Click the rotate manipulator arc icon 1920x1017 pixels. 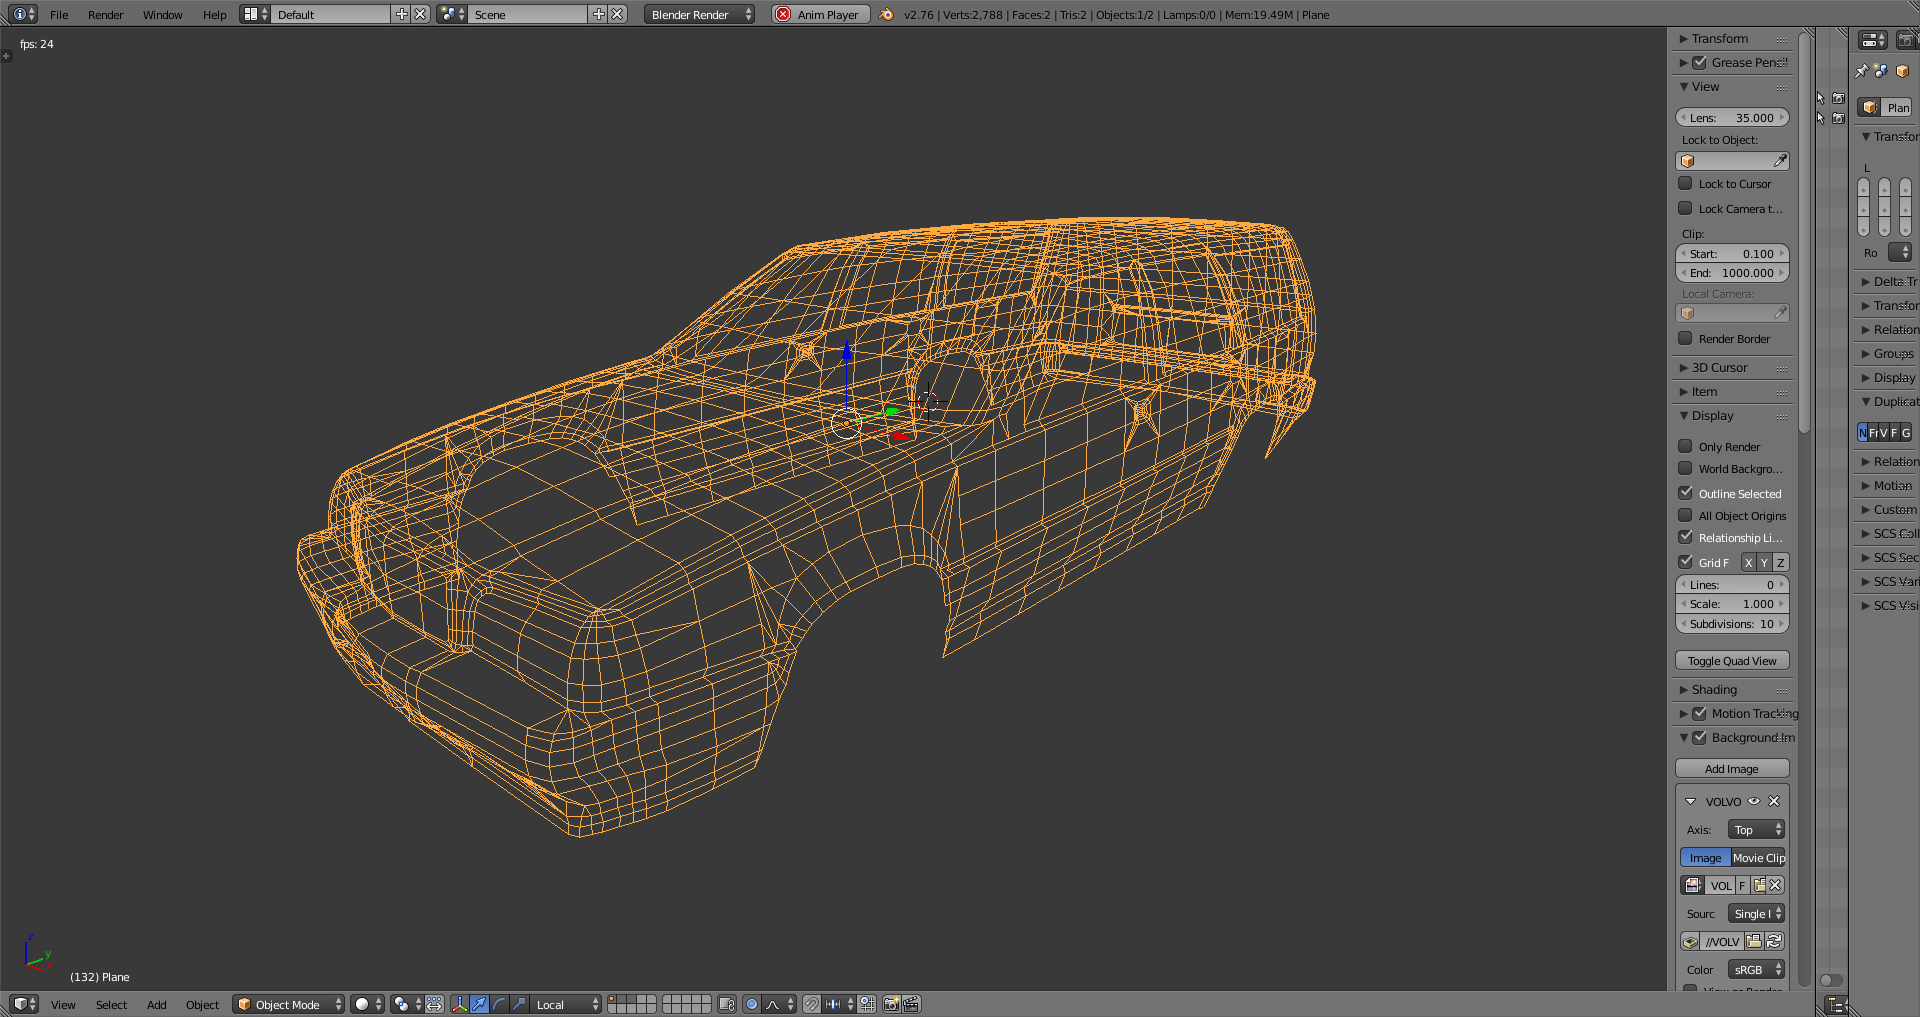tap(499, 1004)
